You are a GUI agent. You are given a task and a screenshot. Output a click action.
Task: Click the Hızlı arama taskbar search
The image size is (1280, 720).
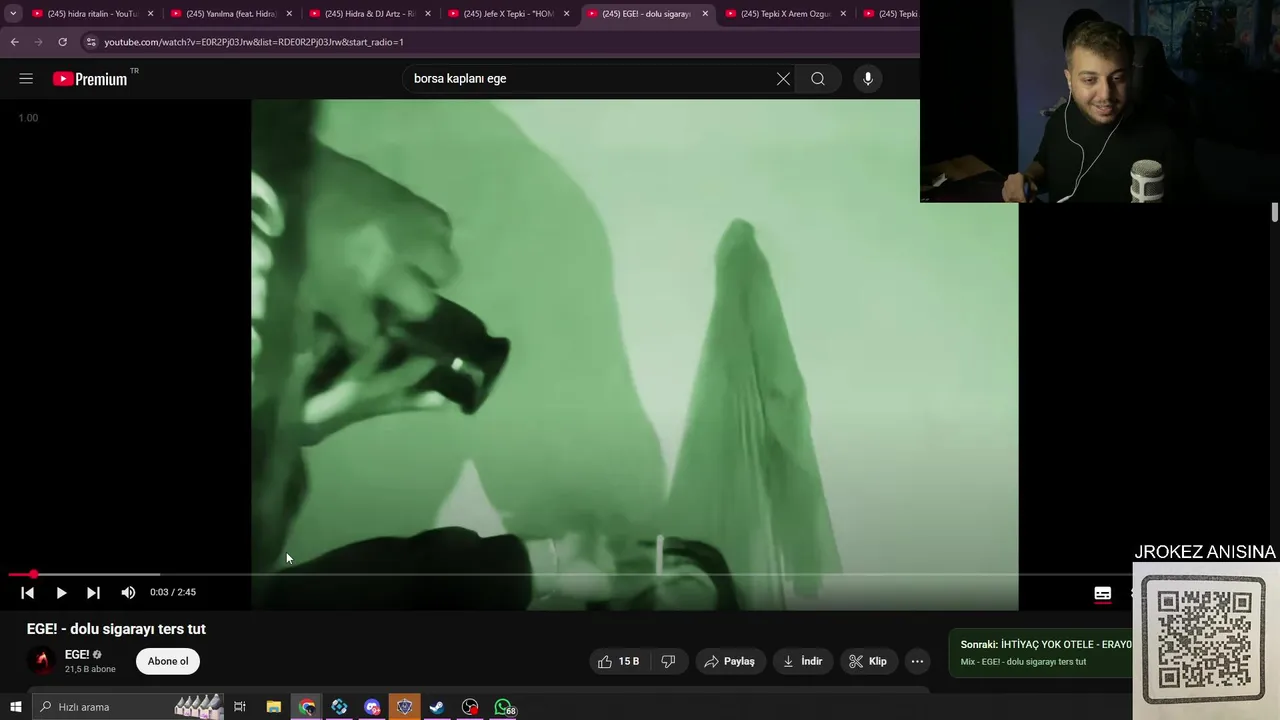coord(128,707)
